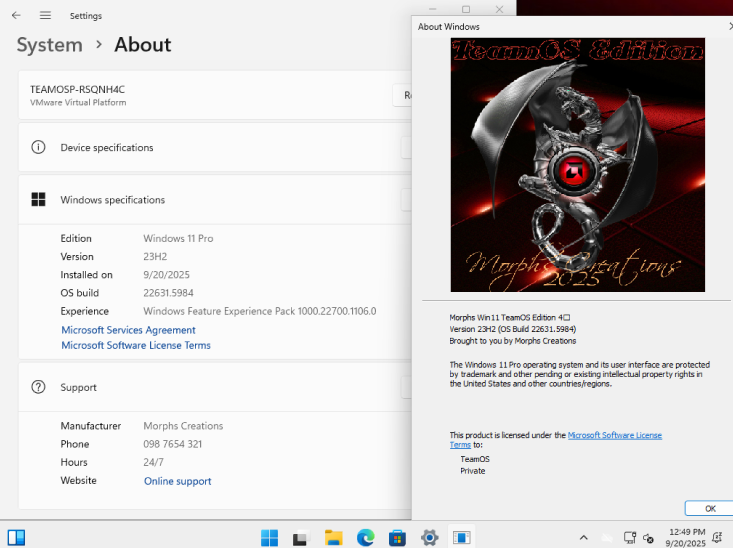733x548 pixels.
Task: Click 'Brought to you by Morphs Creations' line
Action: pos(513,341)
